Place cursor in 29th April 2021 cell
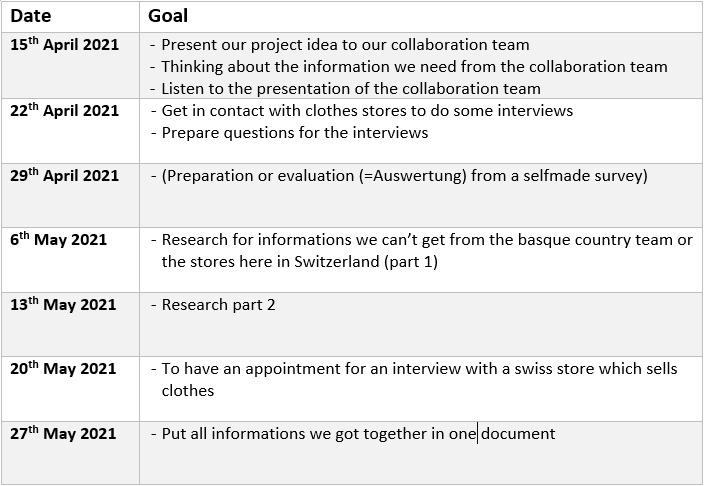 [64, 176]
